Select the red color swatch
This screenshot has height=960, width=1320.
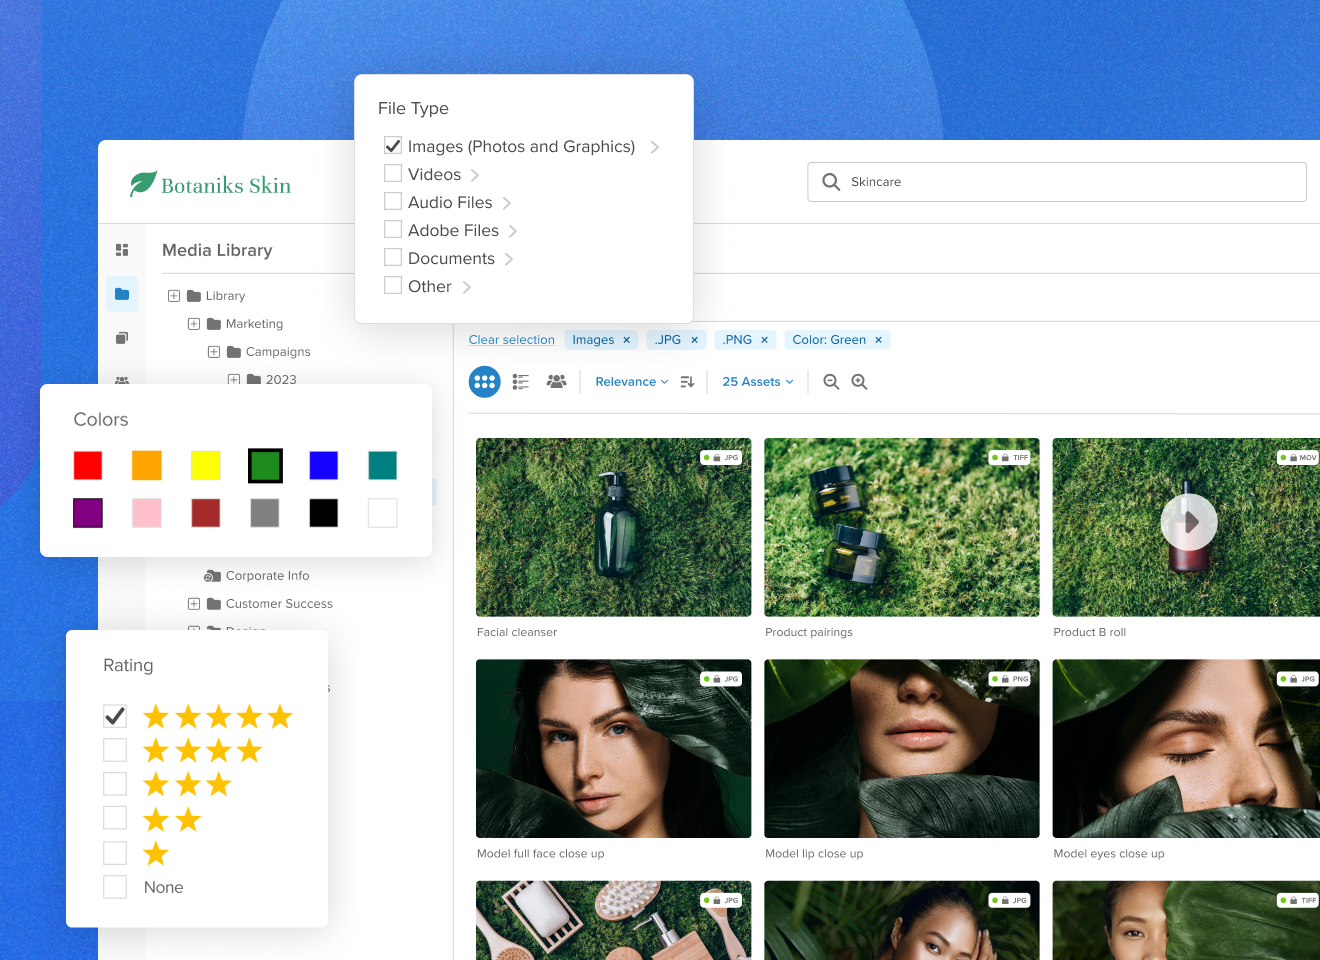pyautogui.click(x=88, y=465)
